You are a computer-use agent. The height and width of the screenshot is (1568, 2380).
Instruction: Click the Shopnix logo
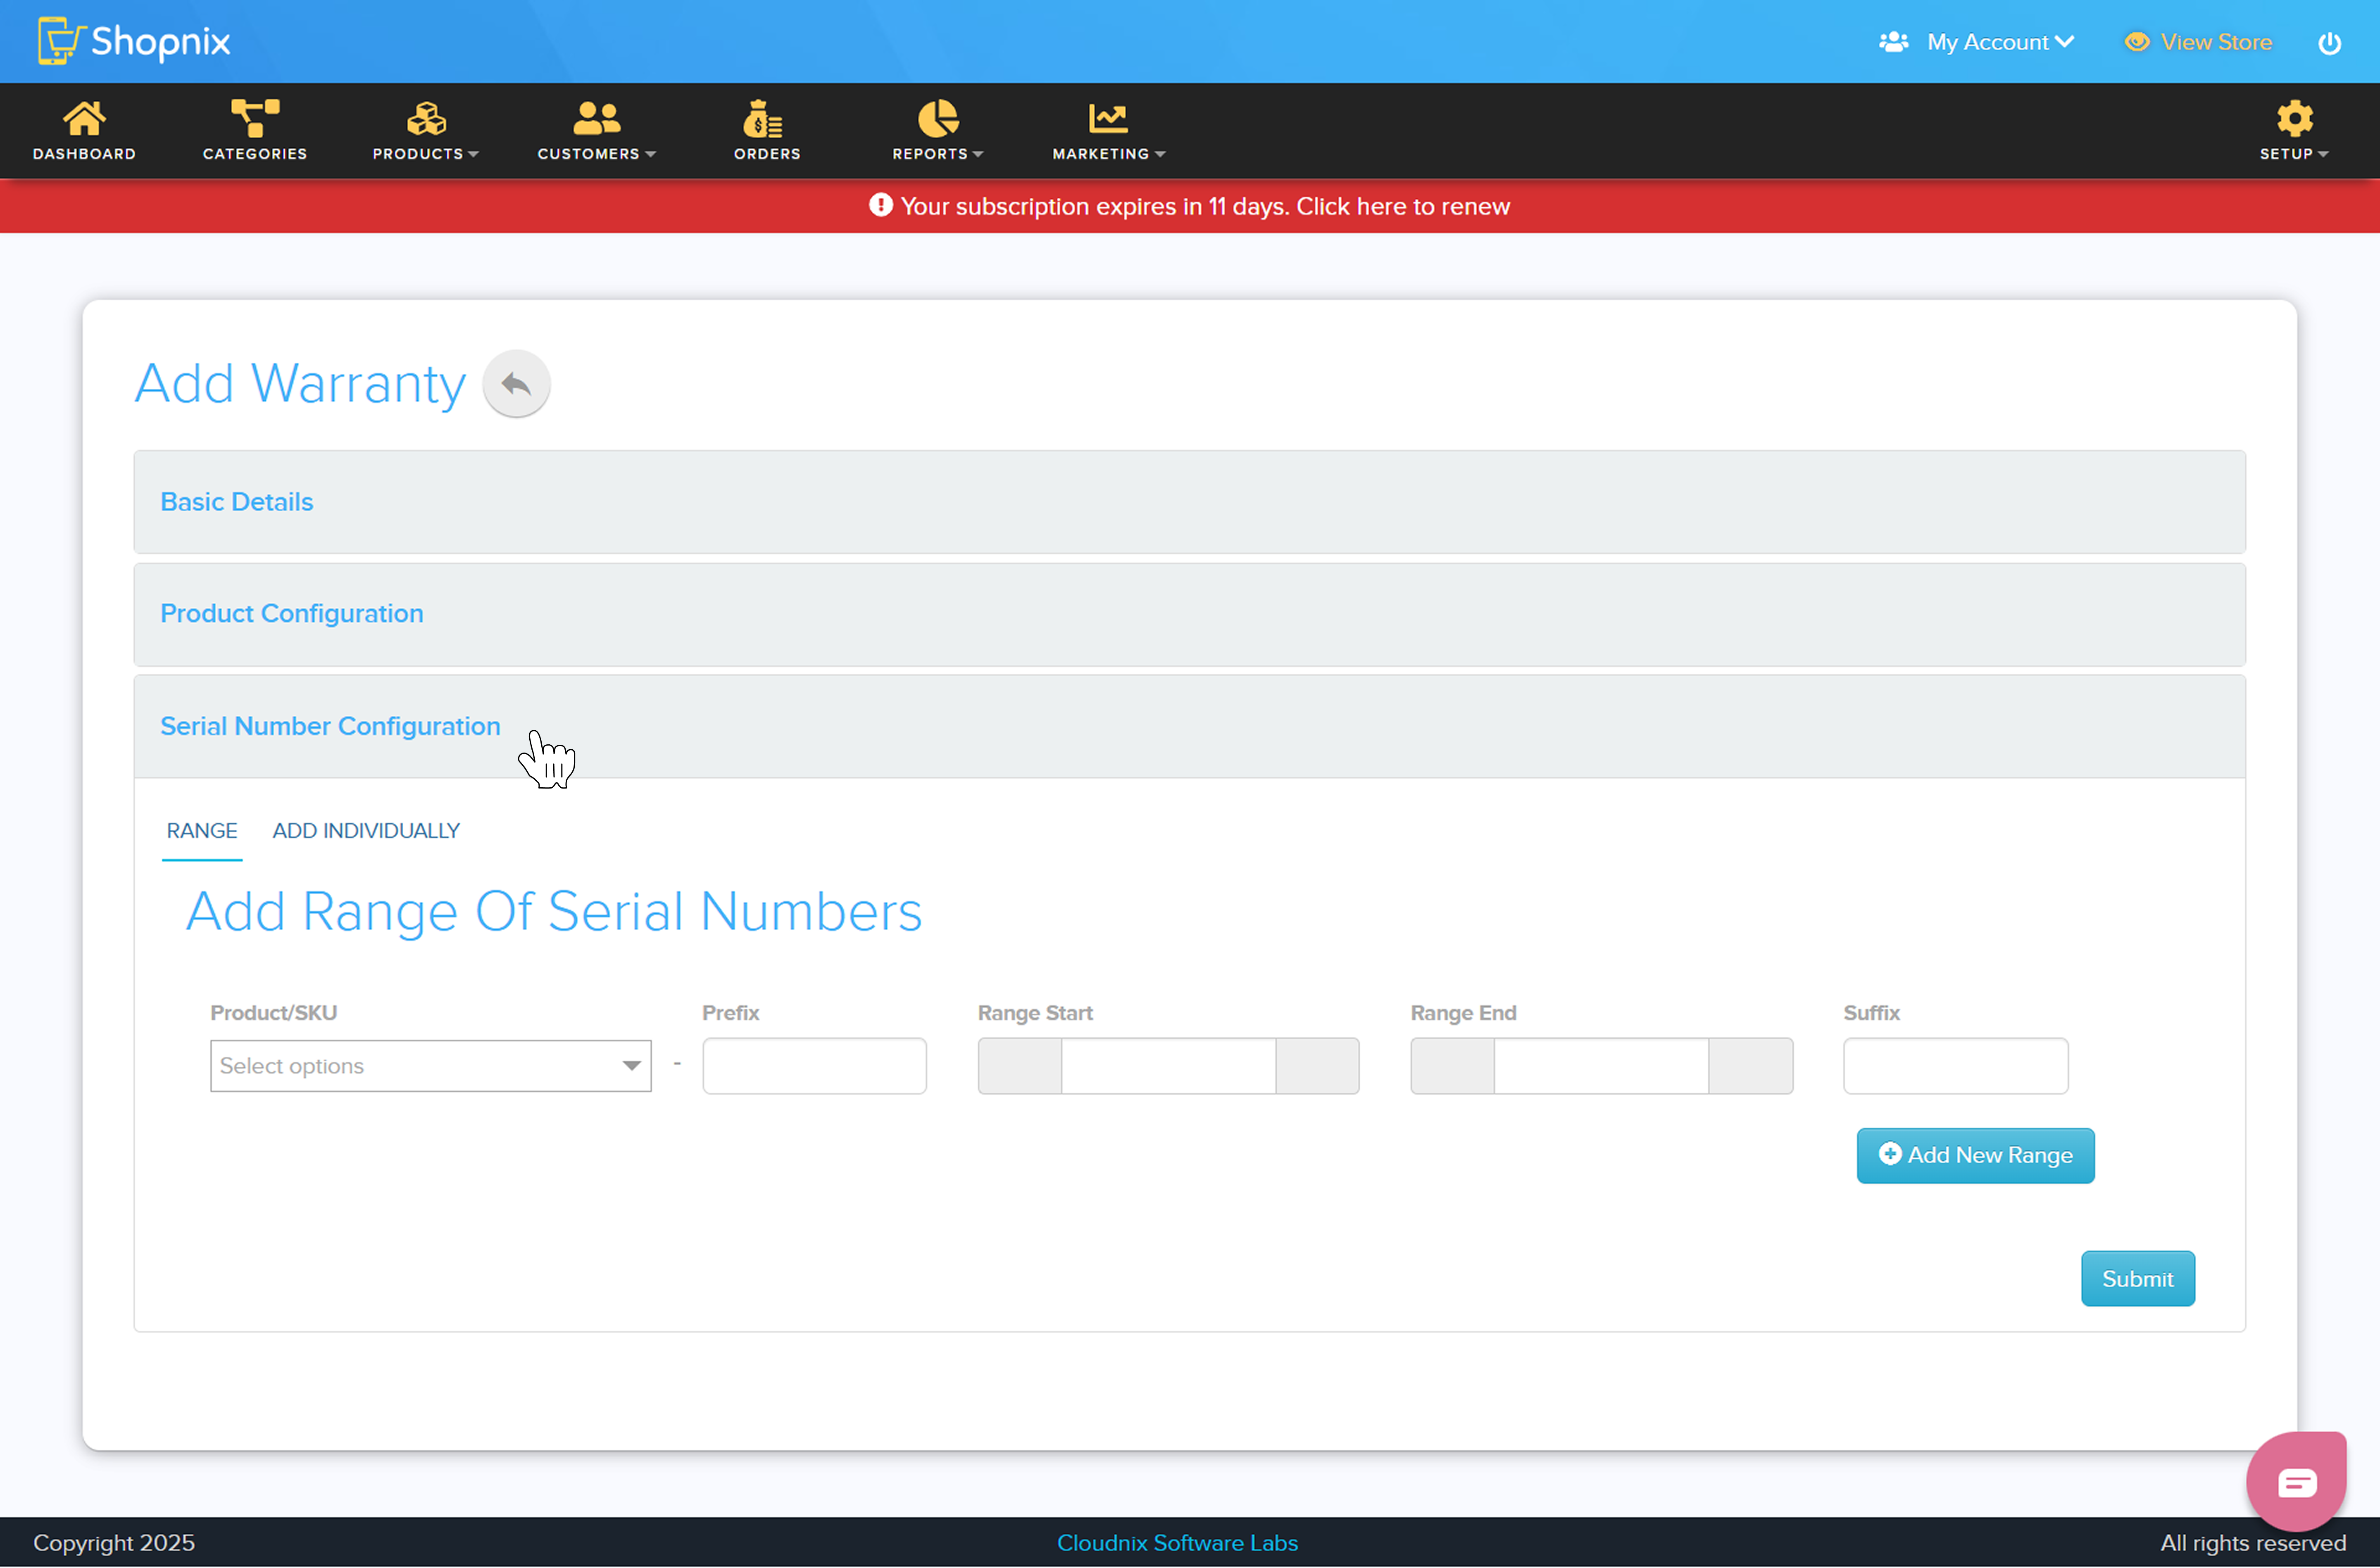point(134,41)
